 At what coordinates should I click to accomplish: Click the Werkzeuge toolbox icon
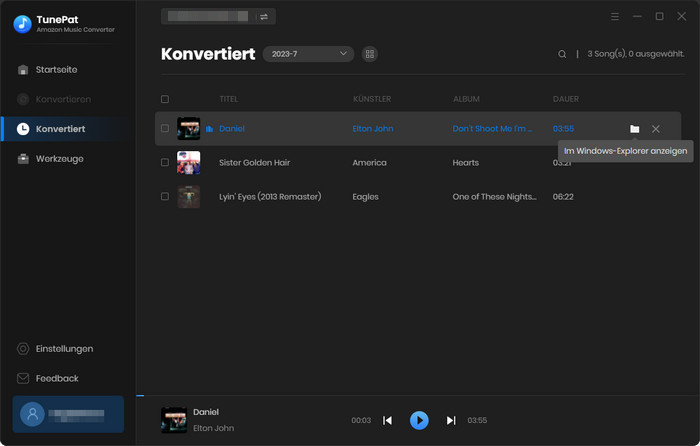(x=23, y=159)
